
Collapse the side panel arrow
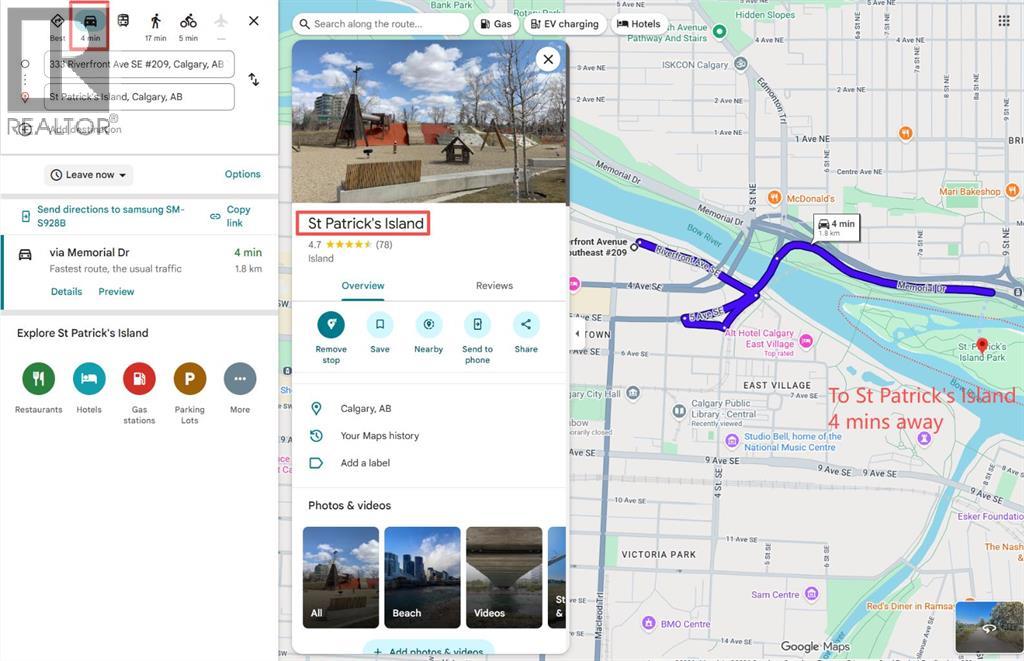[577, 333]
